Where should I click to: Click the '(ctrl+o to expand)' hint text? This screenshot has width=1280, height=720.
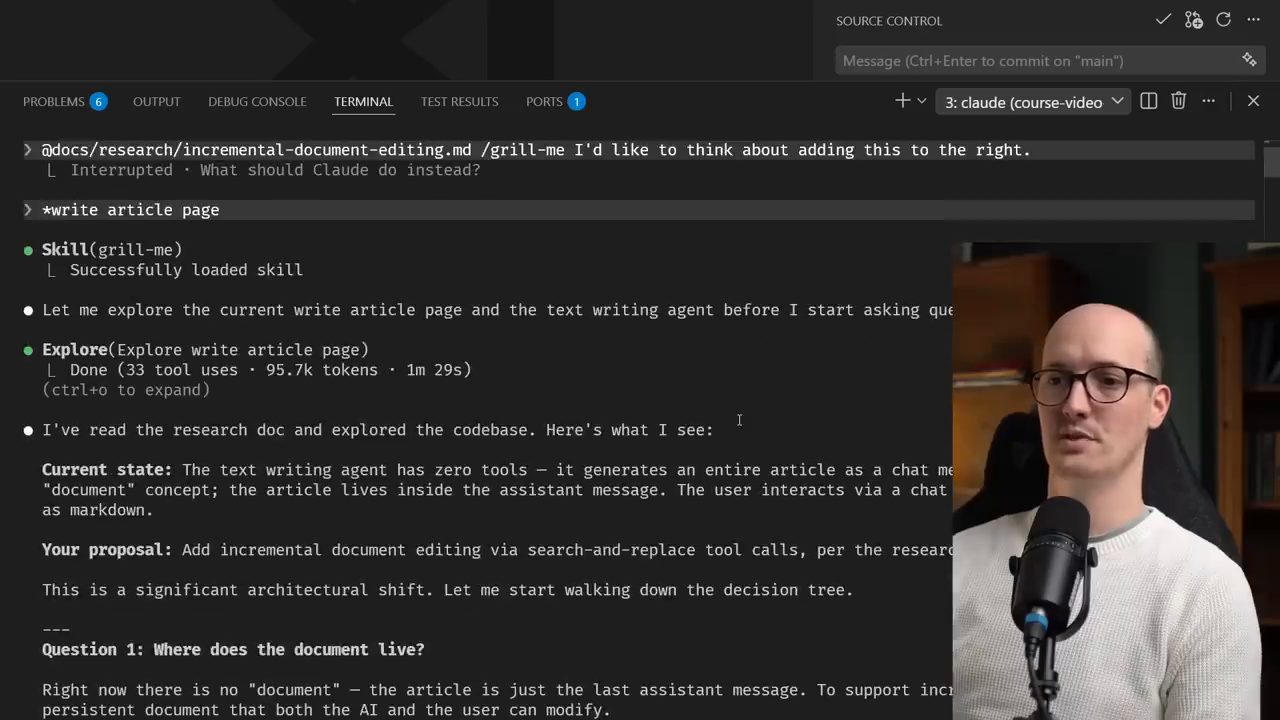[x=126, y=390]
